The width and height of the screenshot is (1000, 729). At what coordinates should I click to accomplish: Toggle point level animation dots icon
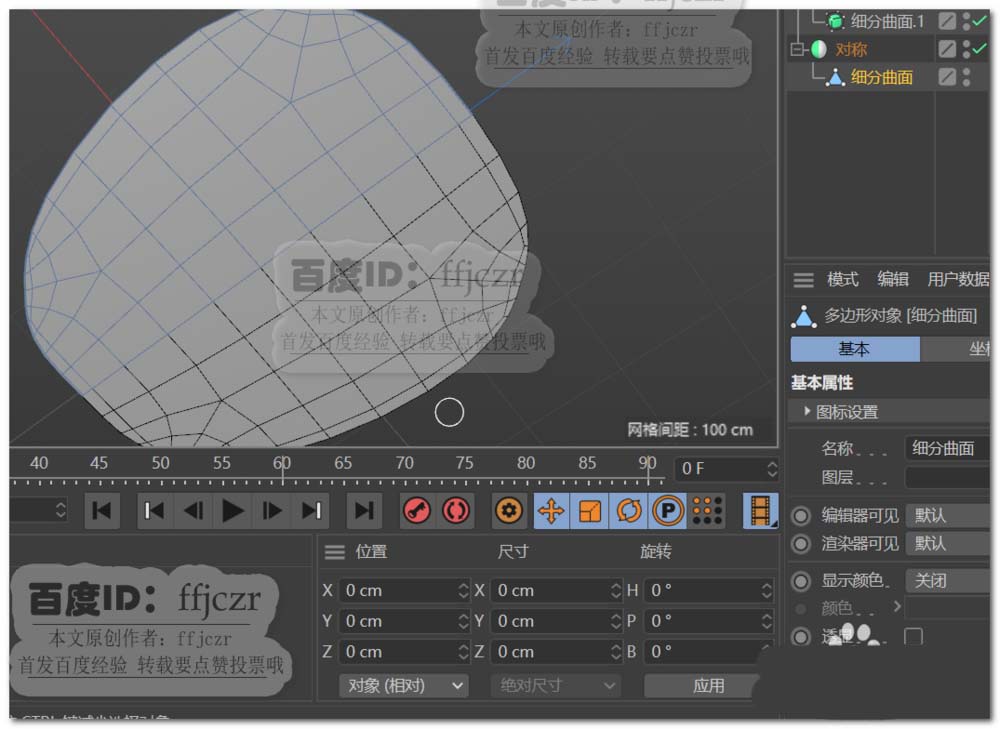[x=707, y=511]
